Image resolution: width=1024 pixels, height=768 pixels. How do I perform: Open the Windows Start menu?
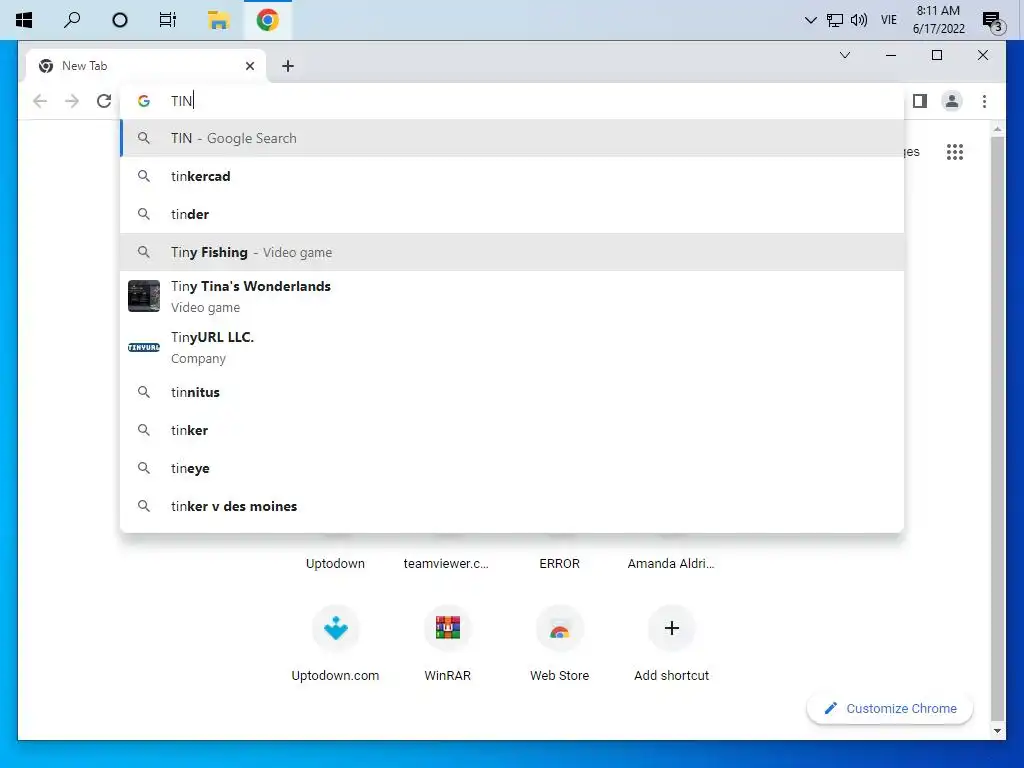pos(24,20)
